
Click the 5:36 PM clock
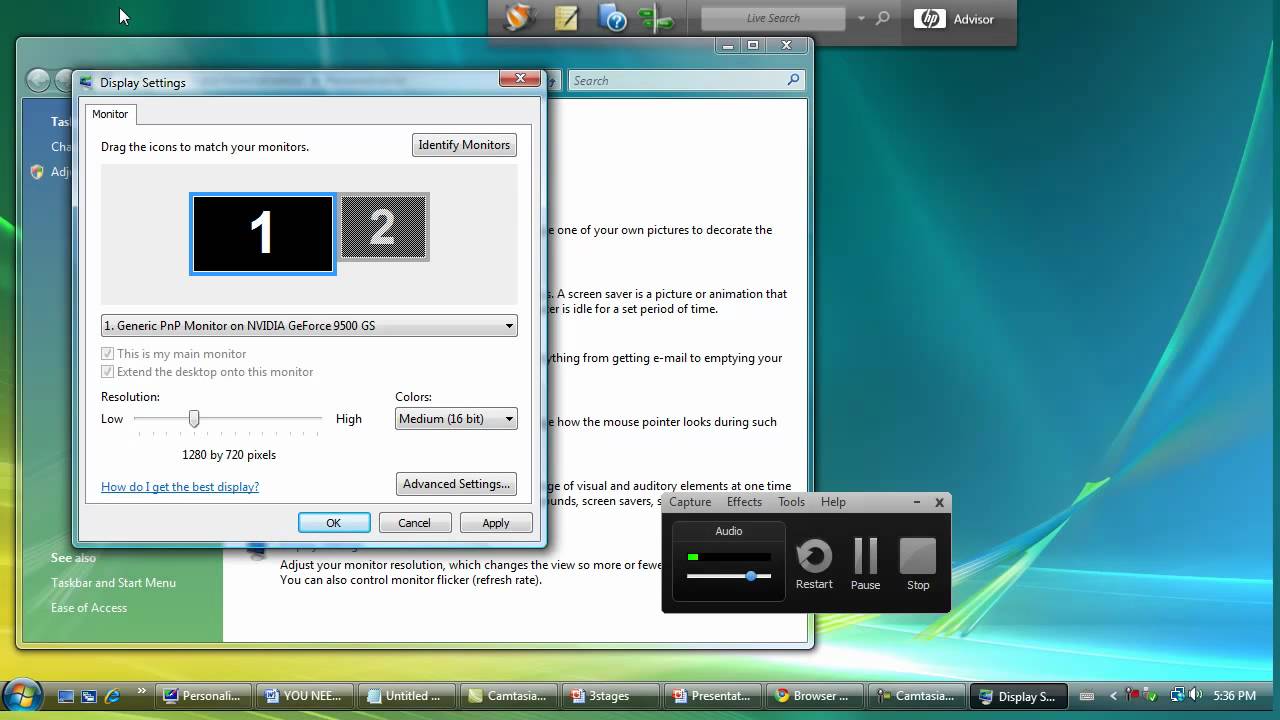(x=1234, y=696)
